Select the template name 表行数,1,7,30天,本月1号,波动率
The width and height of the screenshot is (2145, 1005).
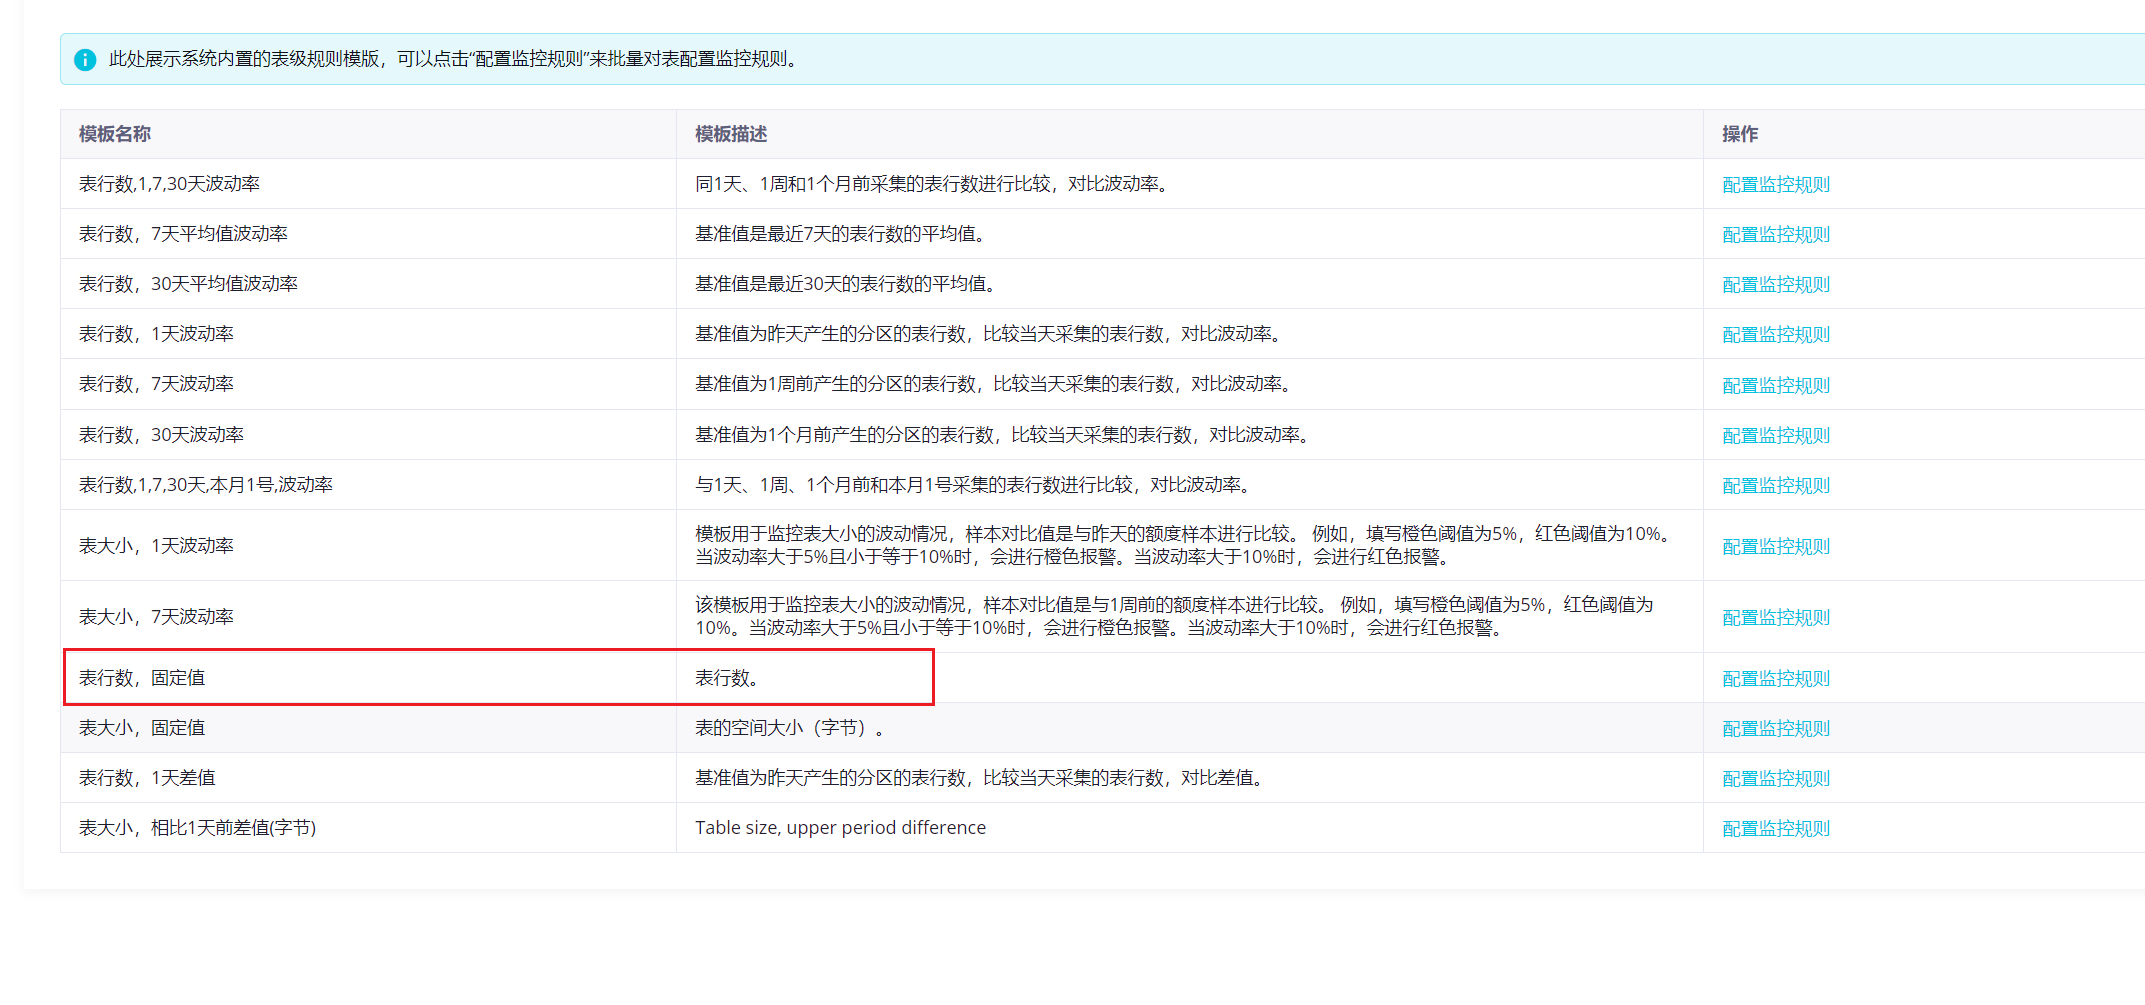[x=206, y=485]
